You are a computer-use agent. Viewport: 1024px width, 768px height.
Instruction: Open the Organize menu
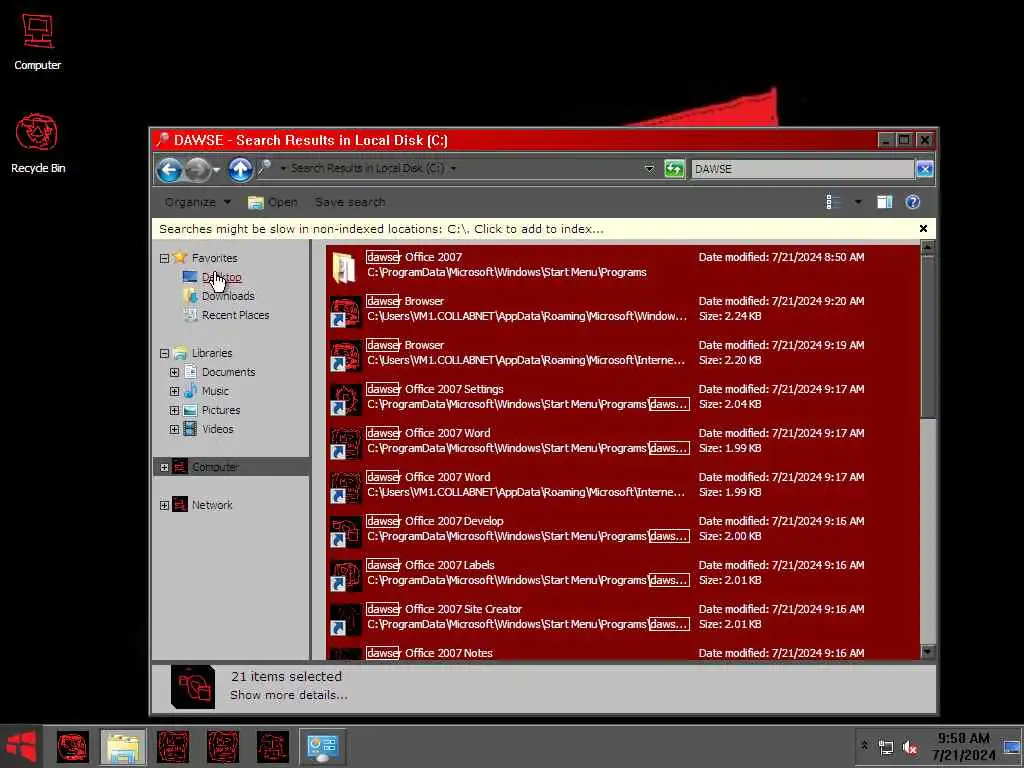coord(197,202)
